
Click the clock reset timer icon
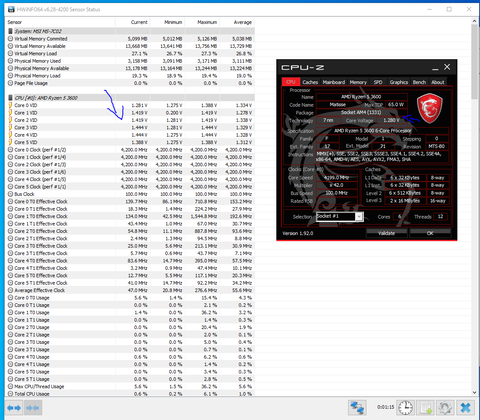[x=405, y=407]
